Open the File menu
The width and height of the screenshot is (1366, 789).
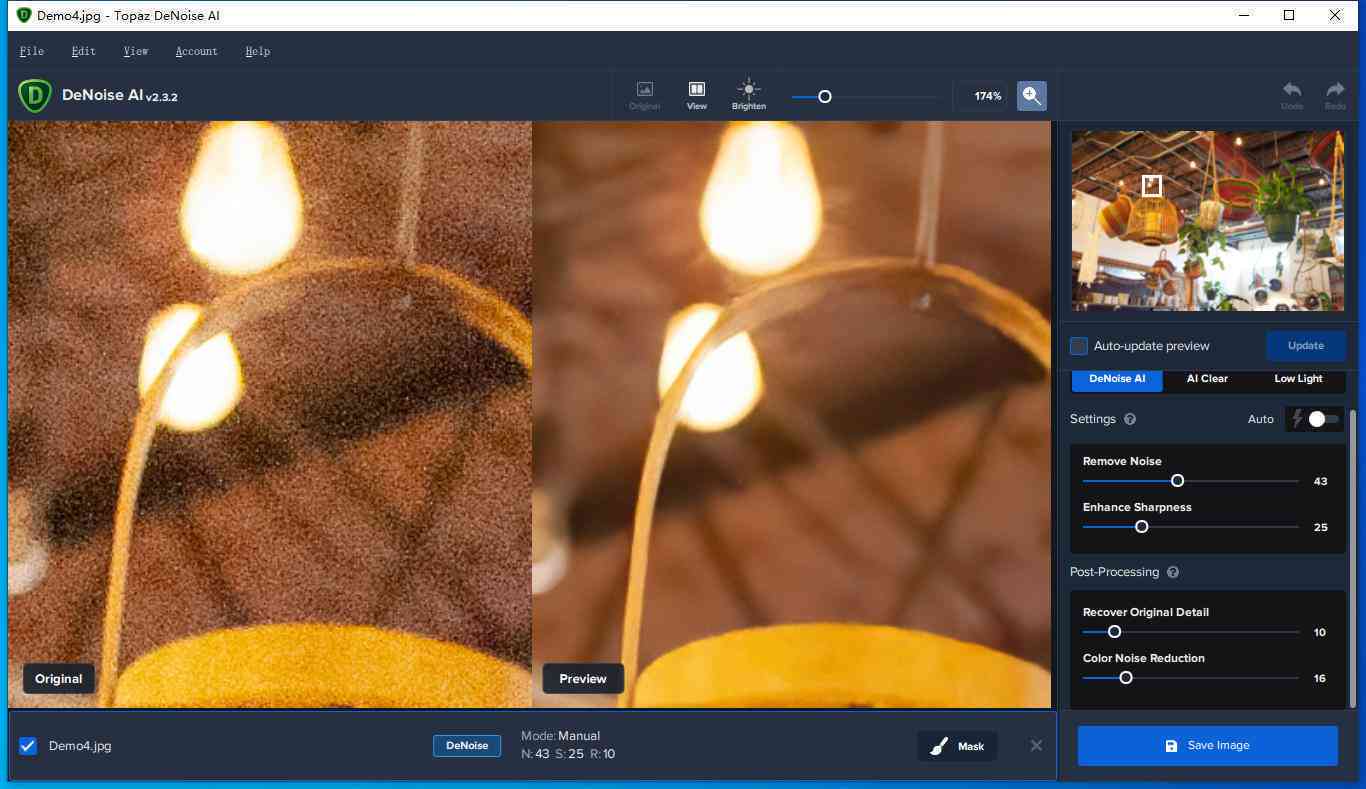pyautogui.click(x=31, y=51)
